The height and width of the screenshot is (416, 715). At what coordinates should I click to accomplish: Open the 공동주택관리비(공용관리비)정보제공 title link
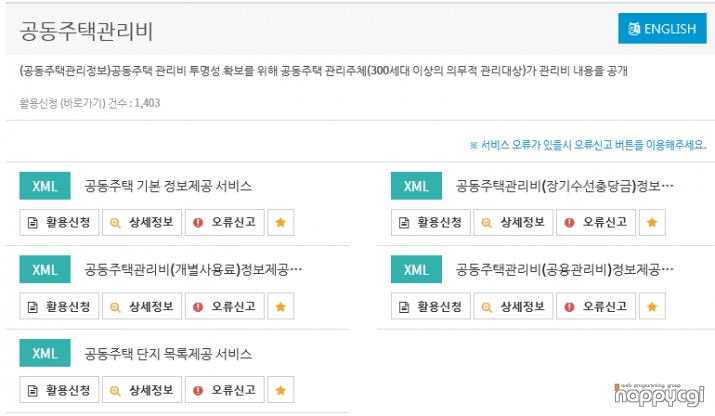565,270
